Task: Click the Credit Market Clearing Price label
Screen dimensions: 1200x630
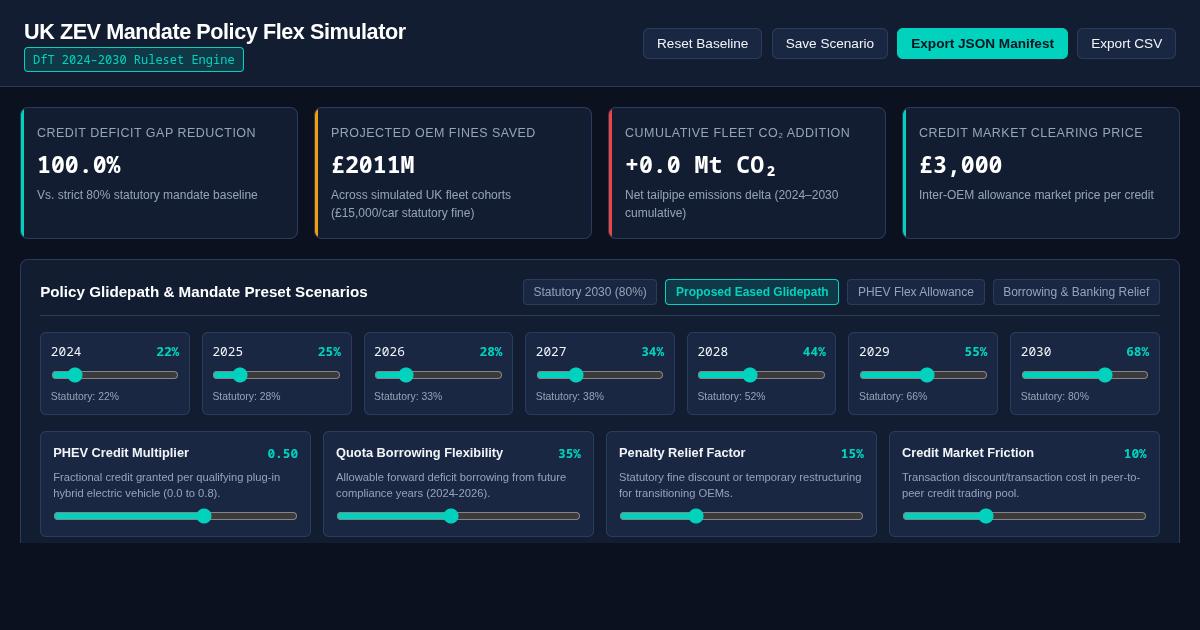Action: (x=1031, y=133)
